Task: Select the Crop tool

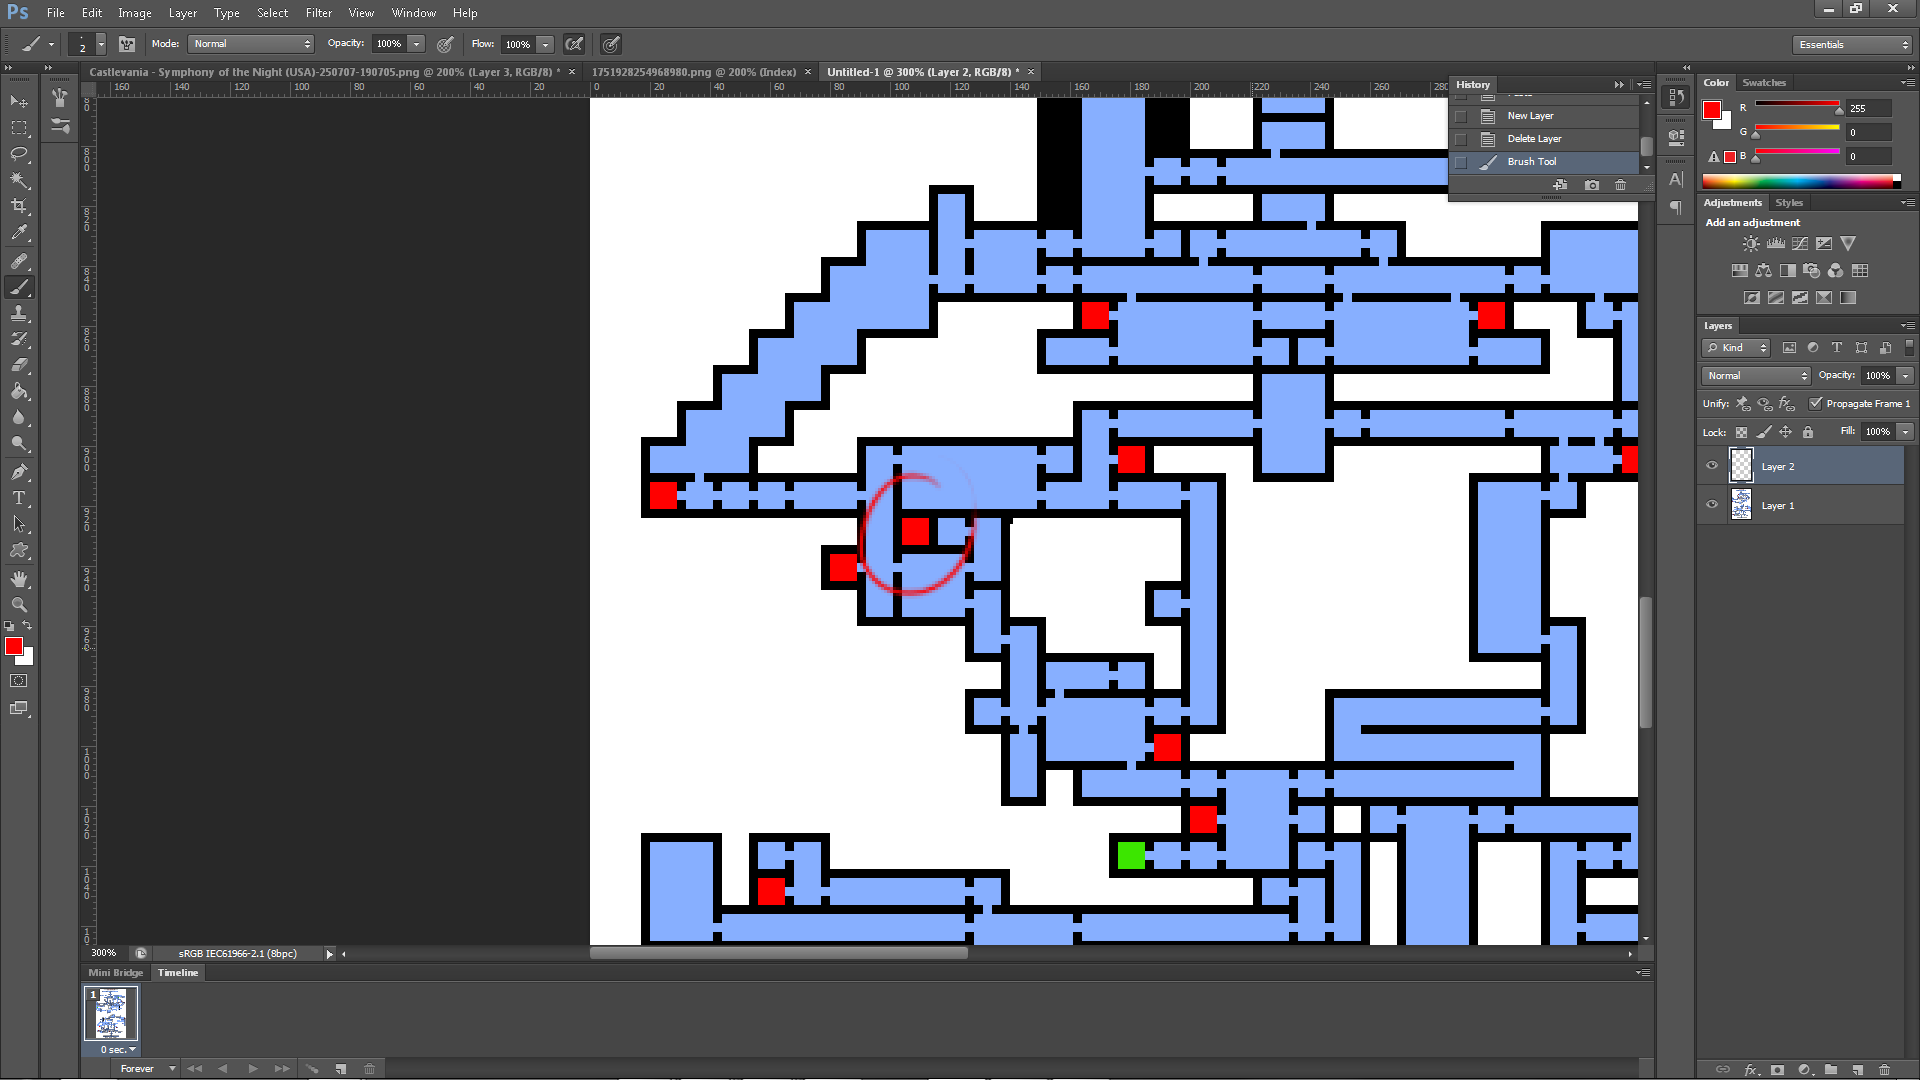Action: click(19, 206)
